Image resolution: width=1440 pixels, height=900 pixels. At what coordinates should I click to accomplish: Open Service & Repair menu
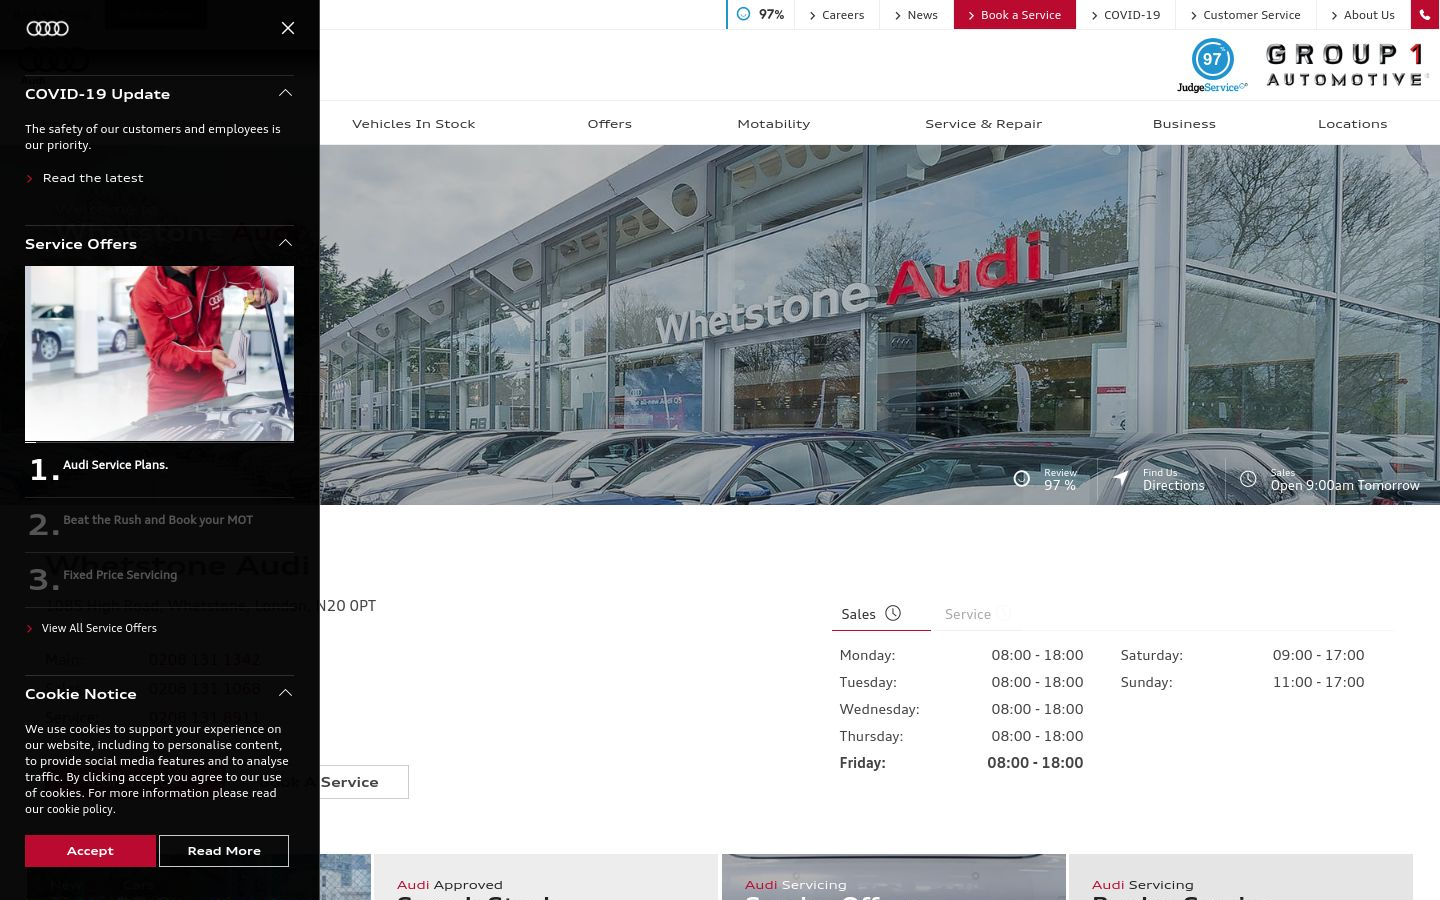pos(983,124)
